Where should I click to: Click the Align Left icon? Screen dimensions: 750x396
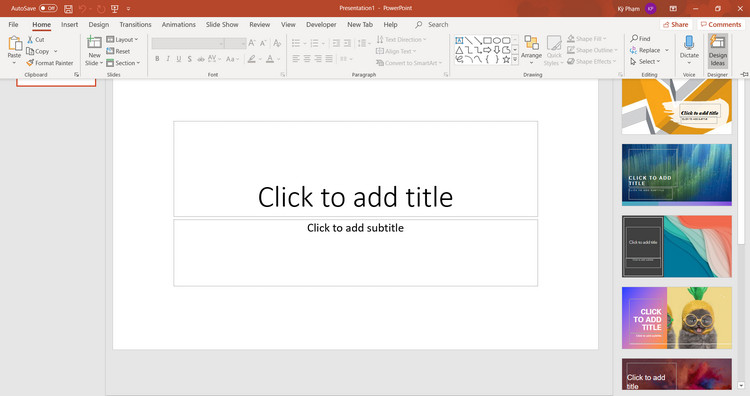(296, 59)
